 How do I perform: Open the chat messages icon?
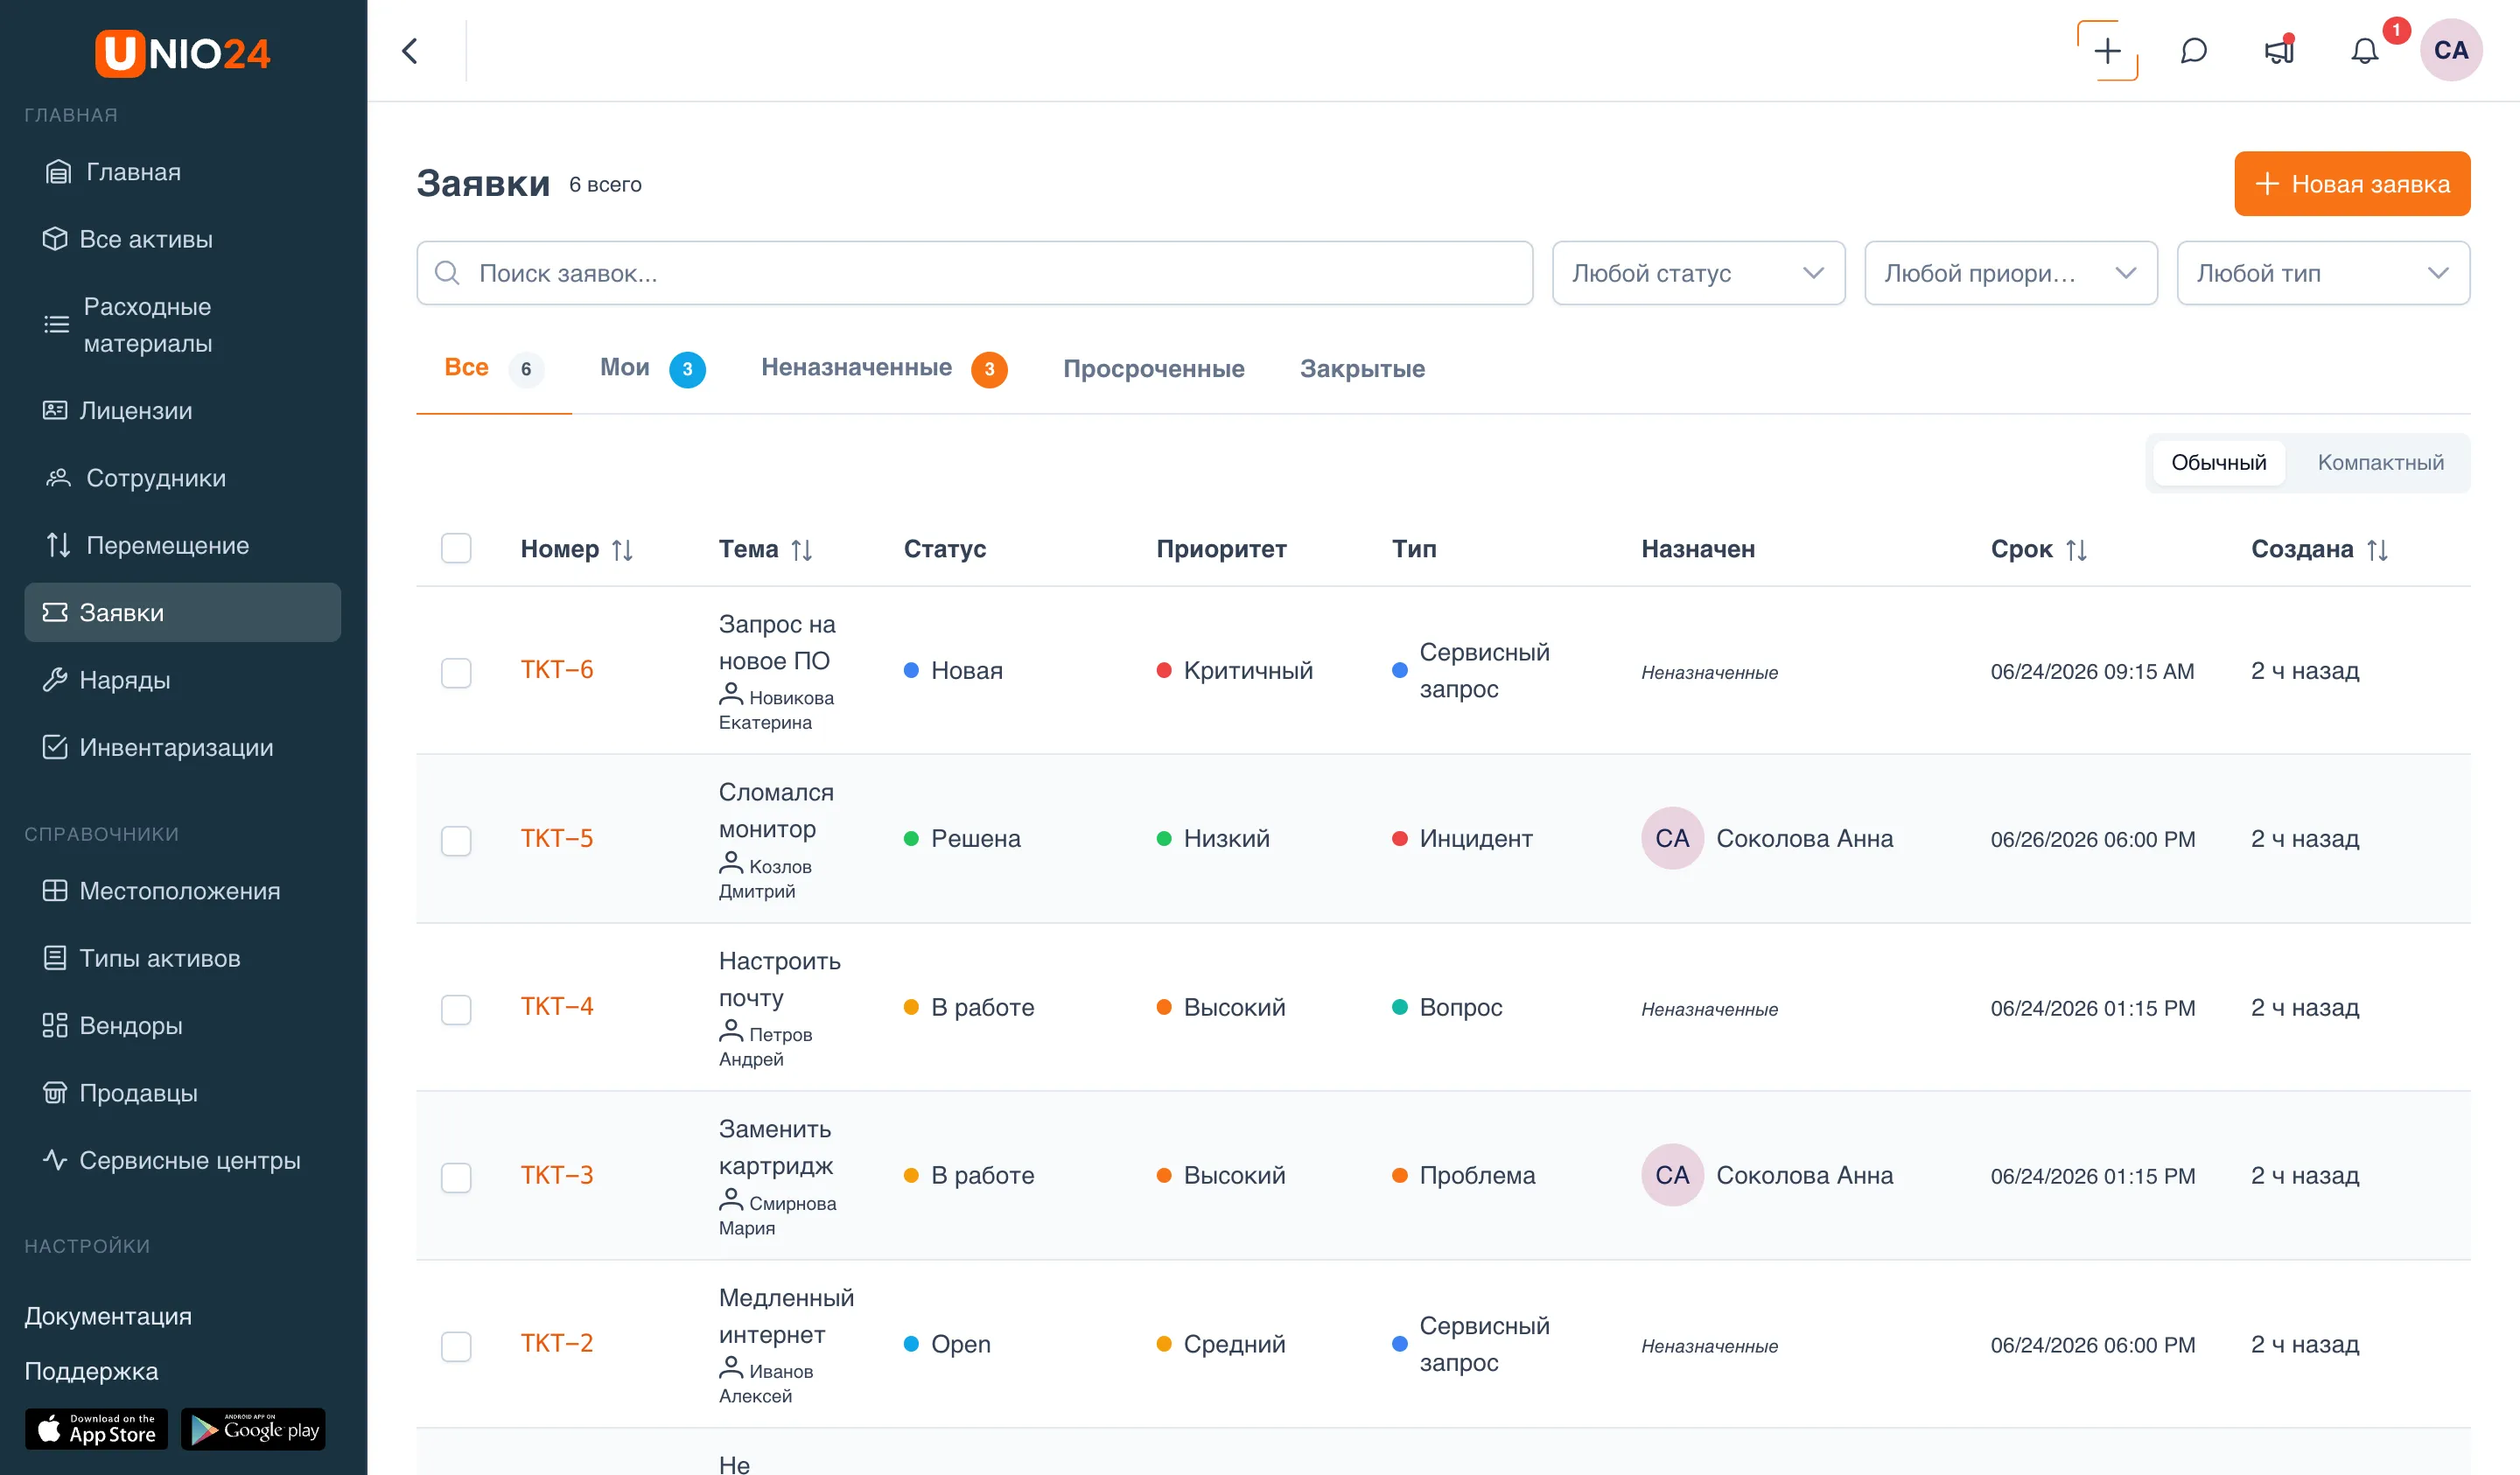pos(2193,51)
